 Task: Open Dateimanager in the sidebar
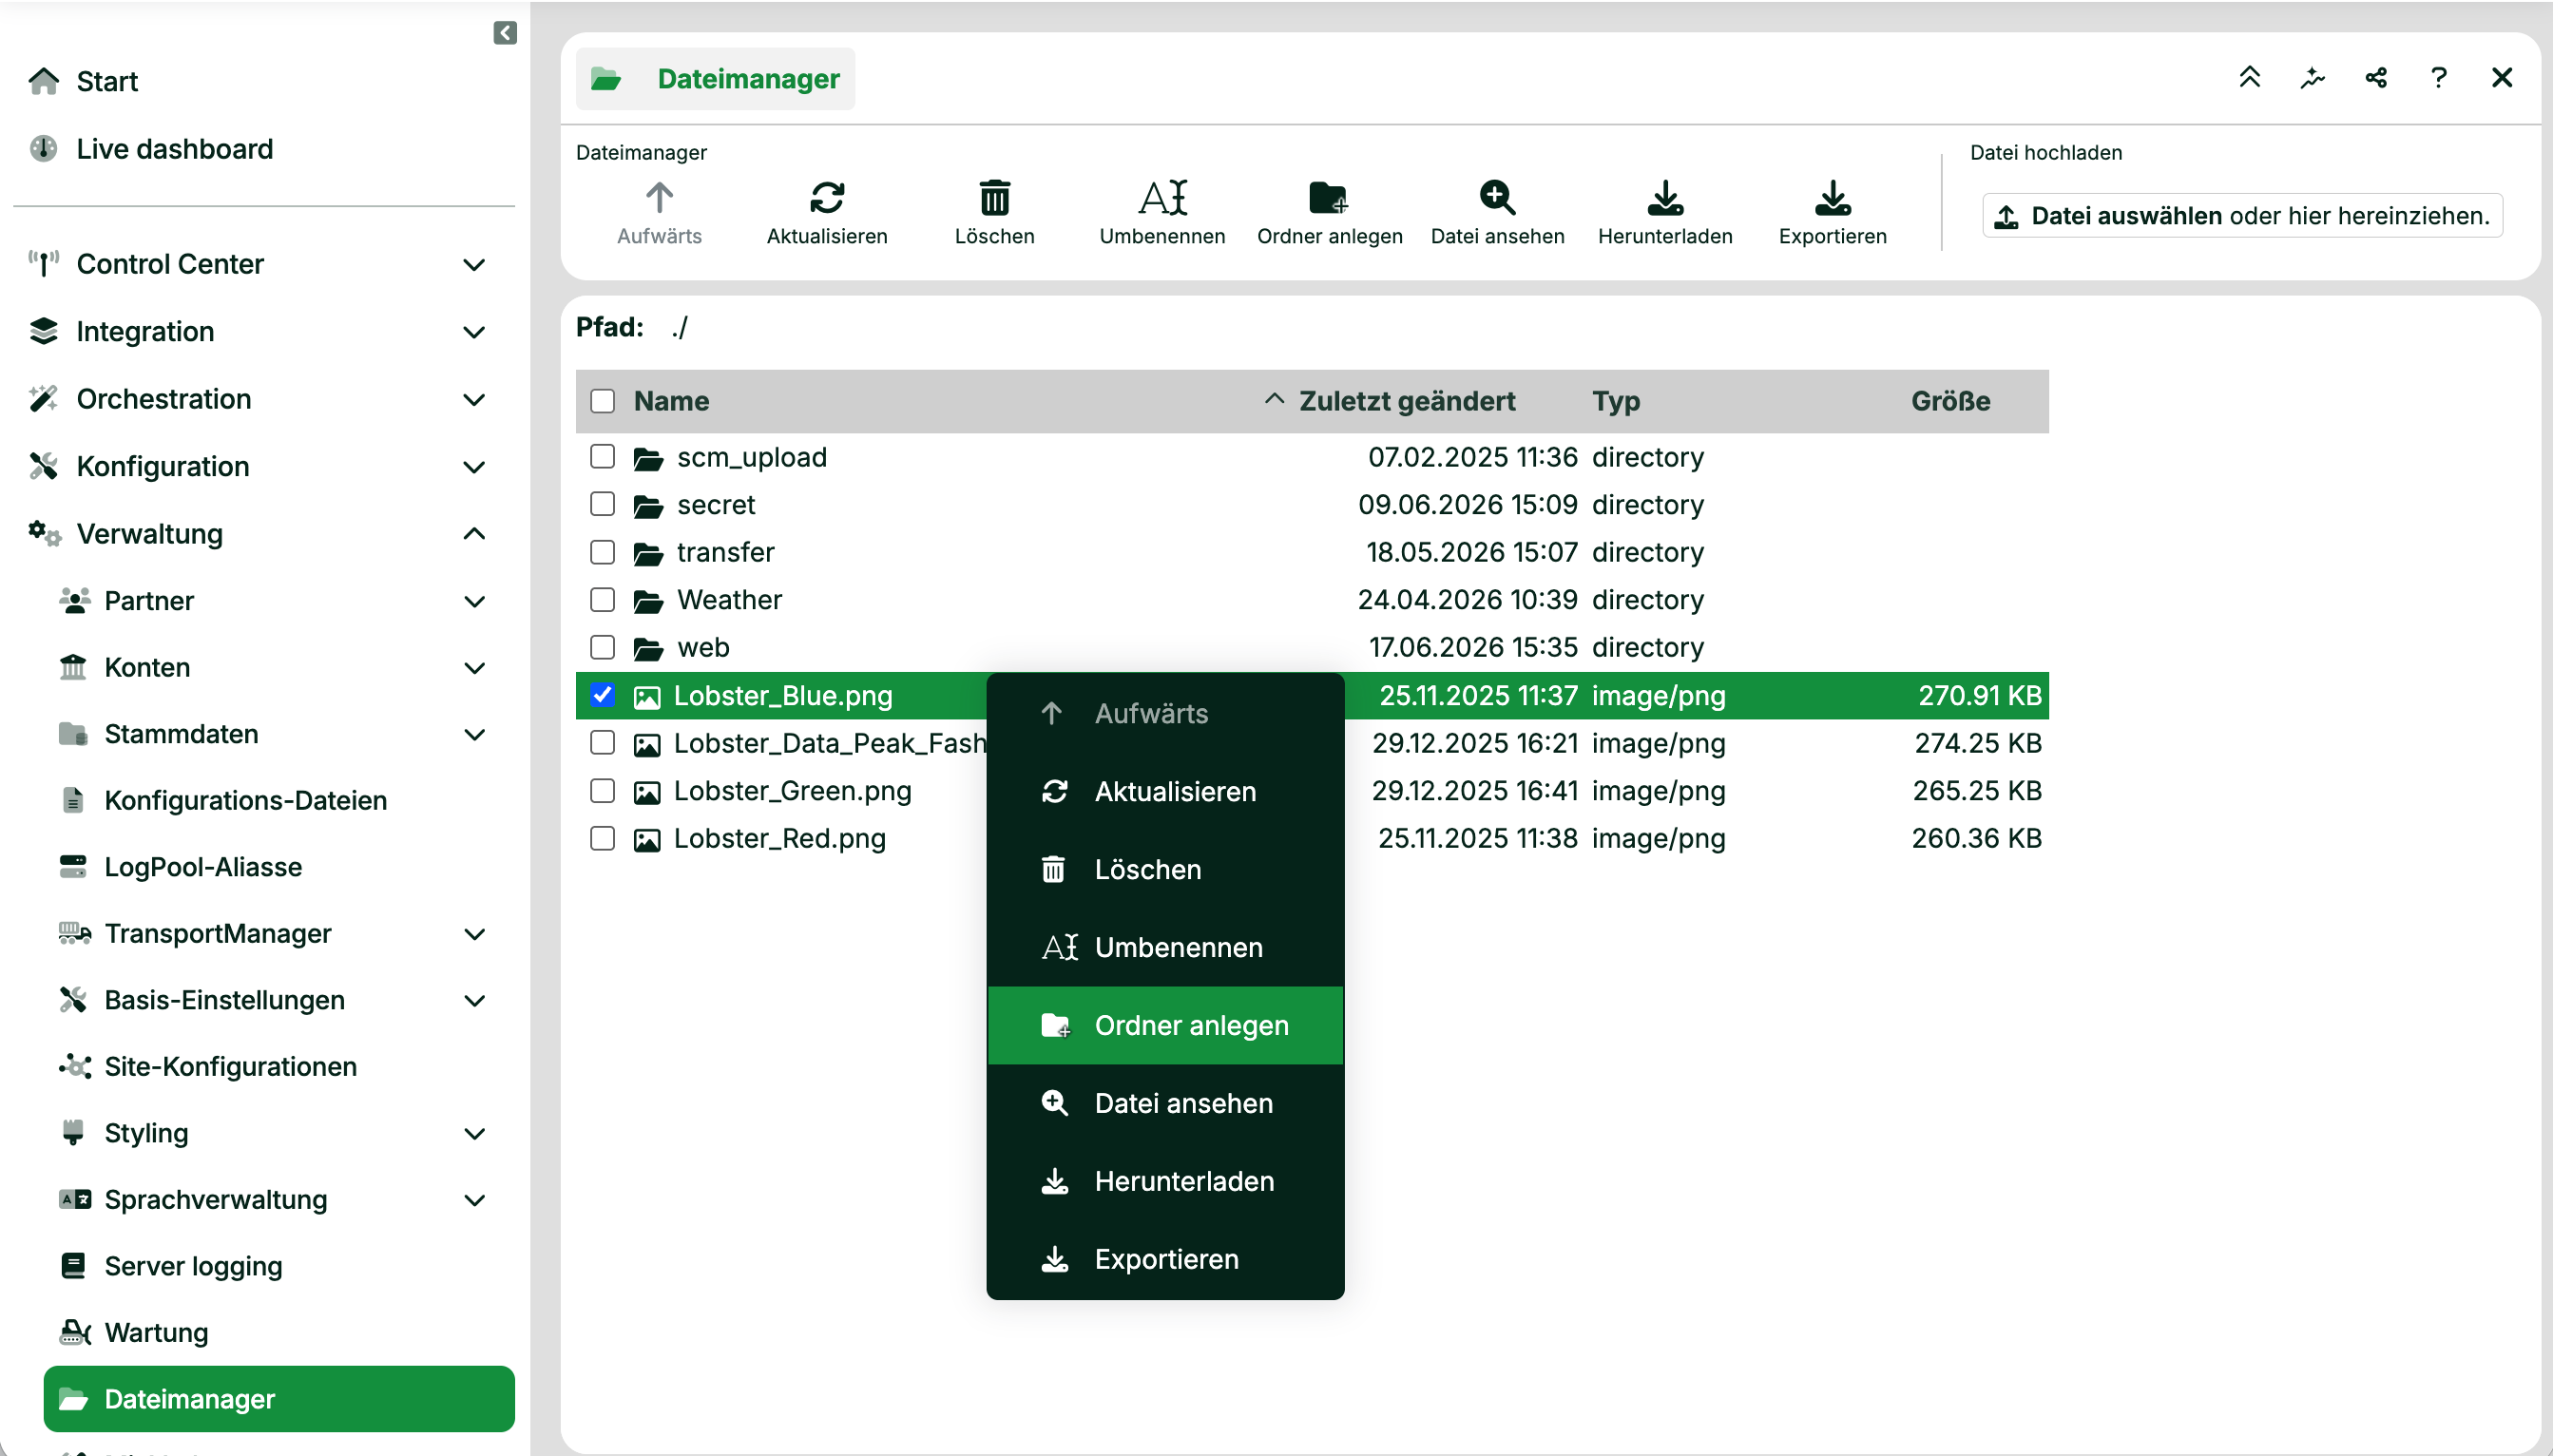[279, 1398]
